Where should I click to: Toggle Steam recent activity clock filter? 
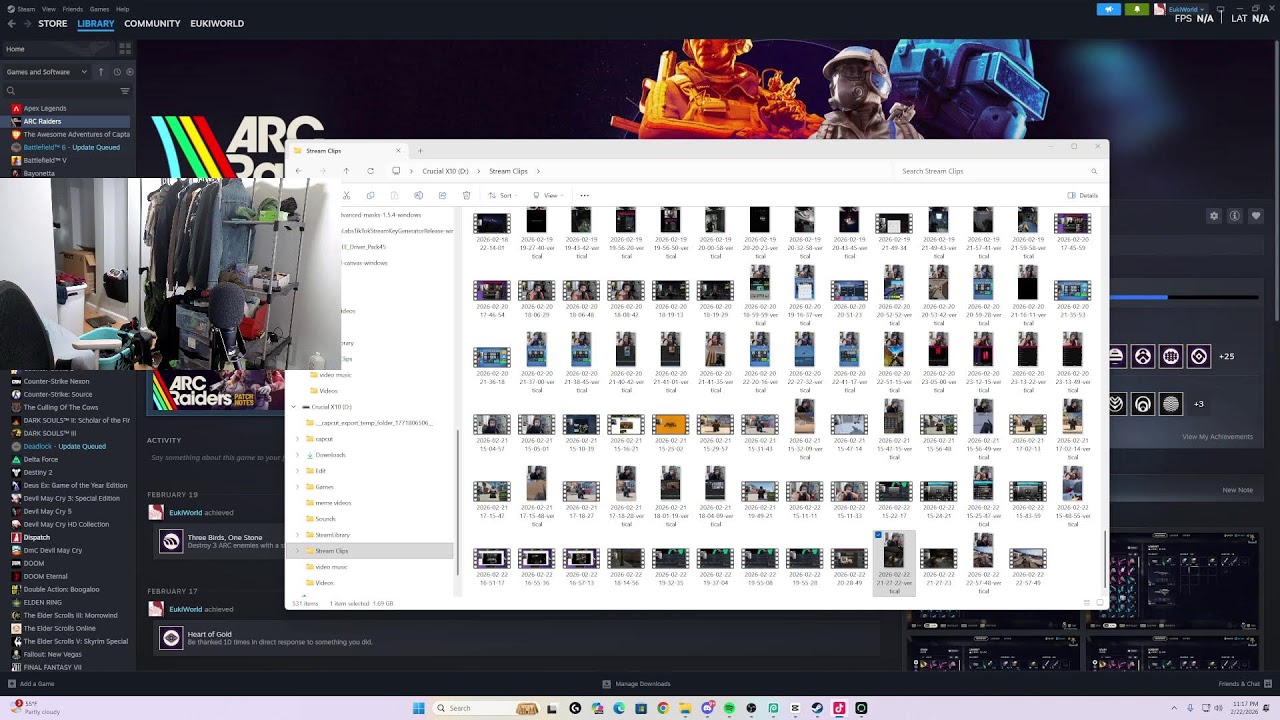[117, 72]
